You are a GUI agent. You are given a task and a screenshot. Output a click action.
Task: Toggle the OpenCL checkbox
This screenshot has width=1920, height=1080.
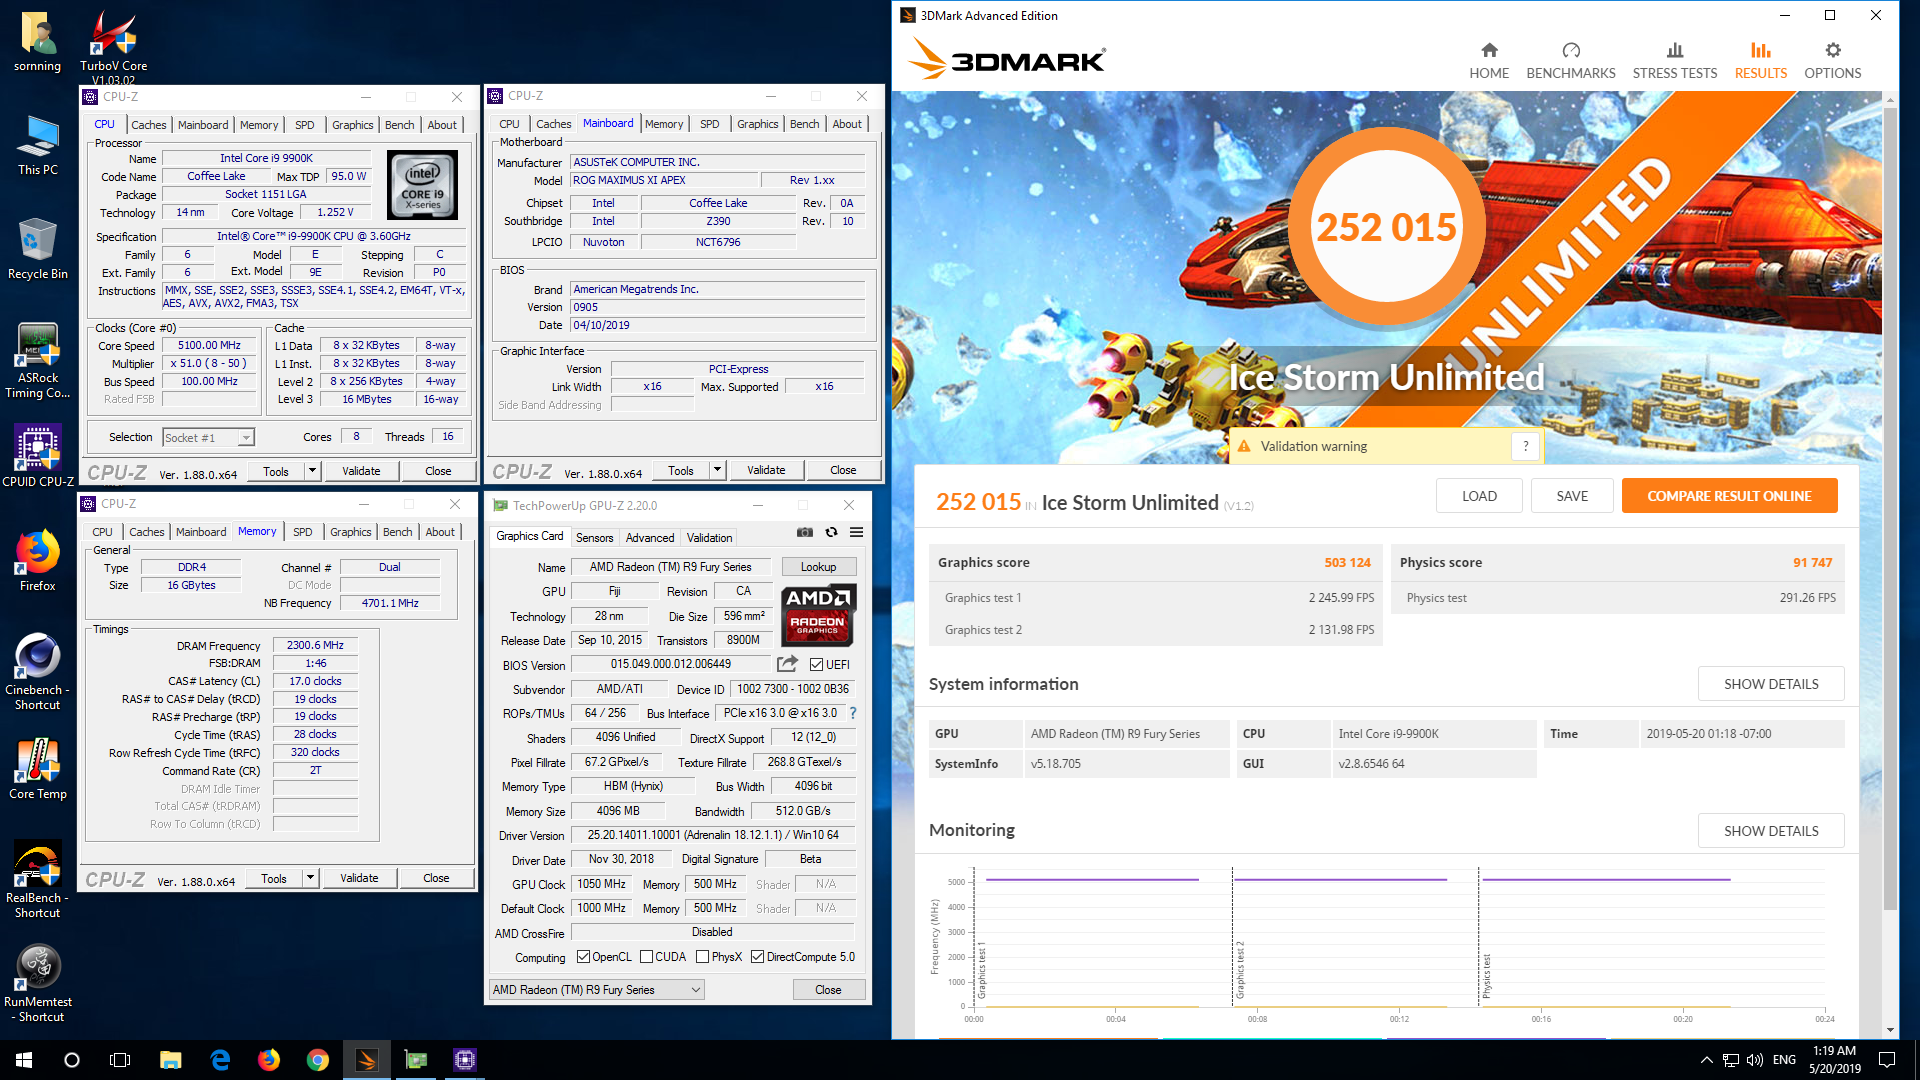(x=583, y=957)
